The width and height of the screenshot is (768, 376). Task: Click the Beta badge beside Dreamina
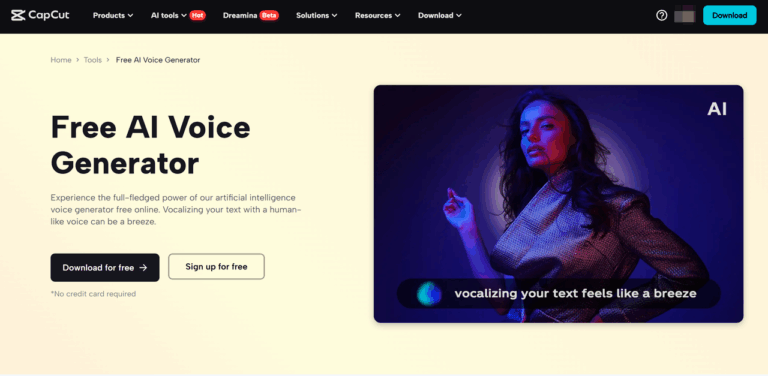pos(269,15)
